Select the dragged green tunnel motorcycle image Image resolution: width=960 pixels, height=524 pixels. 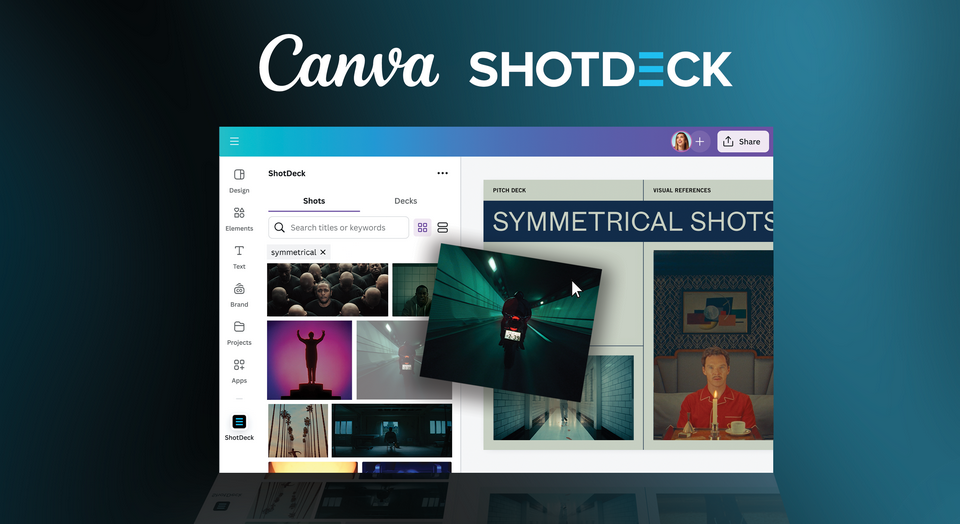[511, 321]
